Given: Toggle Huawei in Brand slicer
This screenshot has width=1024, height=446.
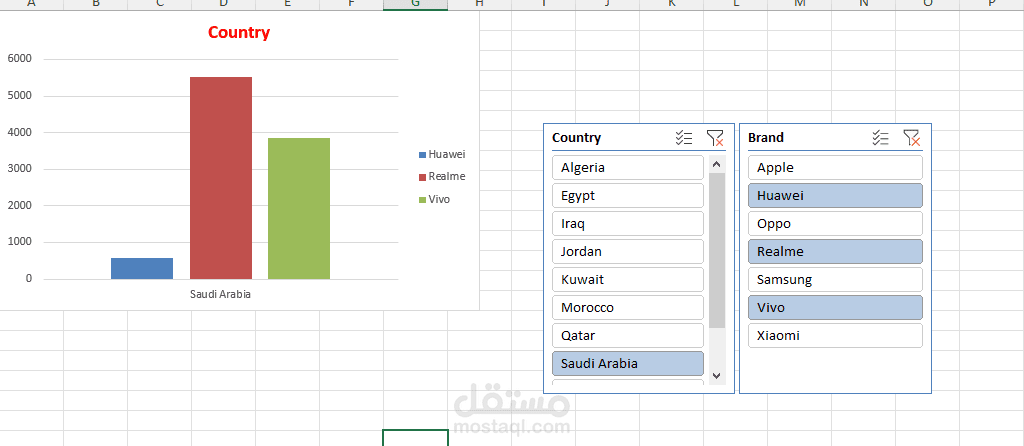Looking at the screenshot, I should pos(835,195).
